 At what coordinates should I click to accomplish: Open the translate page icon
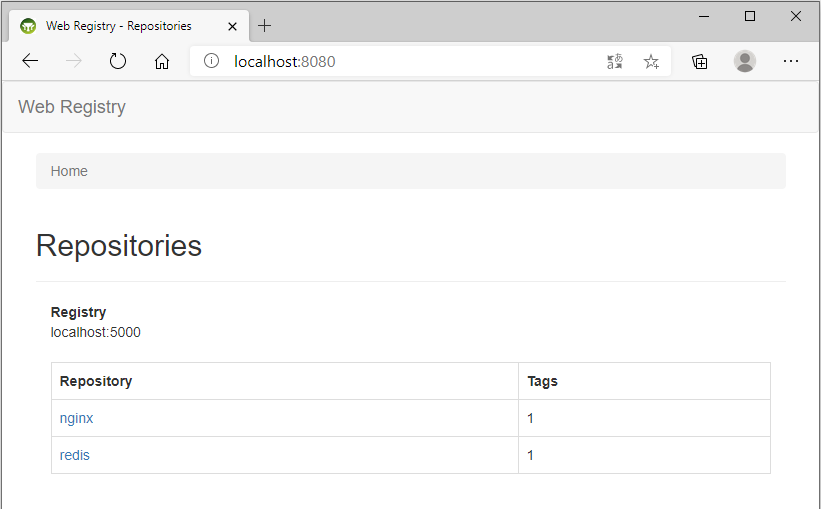click(615, 62)
